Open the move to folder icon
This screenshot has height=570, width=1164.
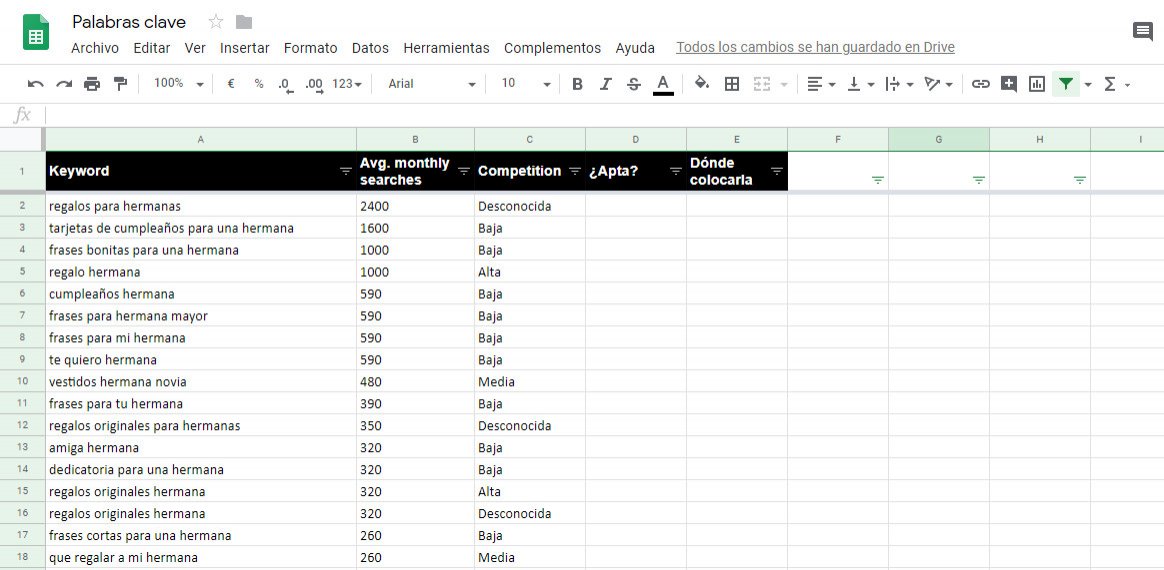point(243,22)
